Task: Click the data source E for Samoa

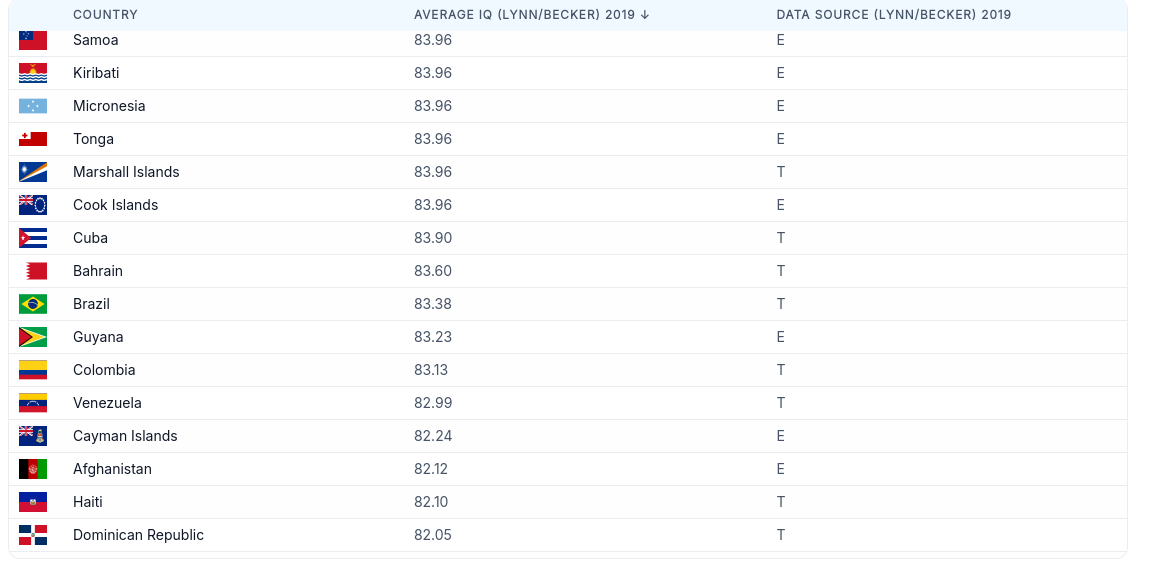Action: click(x=781, y=40)
